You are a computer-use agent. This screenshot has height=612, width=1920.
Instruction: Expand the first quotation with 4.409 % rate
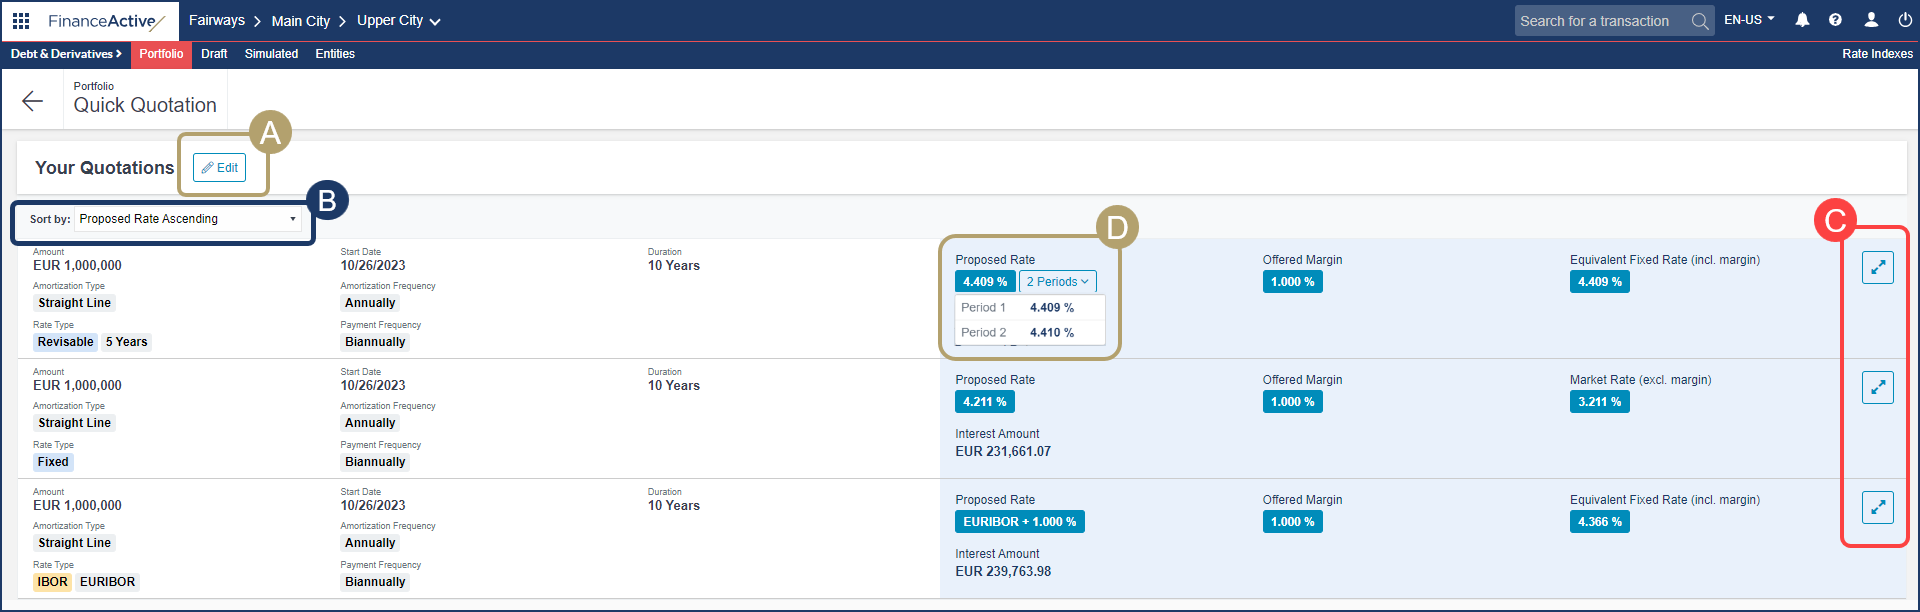1877,267
